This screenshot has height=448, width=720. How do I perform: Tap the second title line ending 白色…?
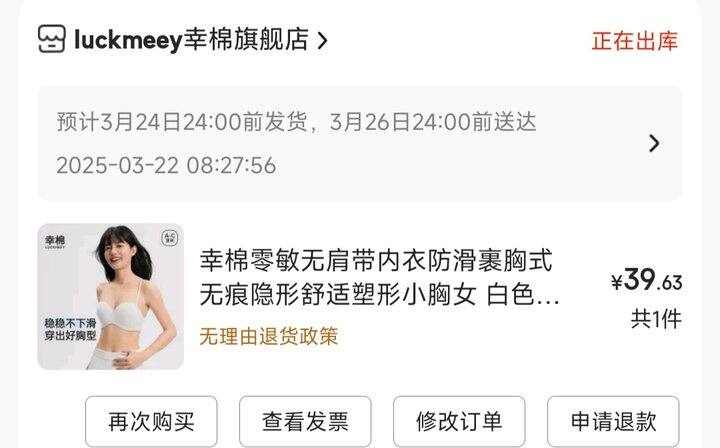pos(380,295)
